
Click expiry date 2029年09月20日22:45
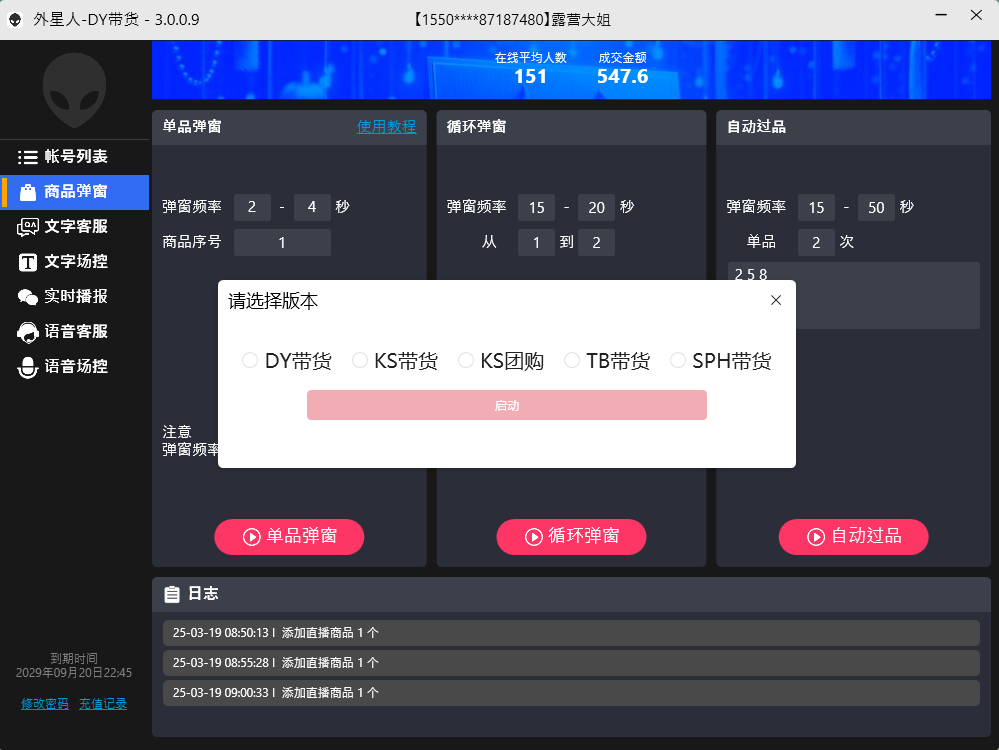tap(74, 673)
